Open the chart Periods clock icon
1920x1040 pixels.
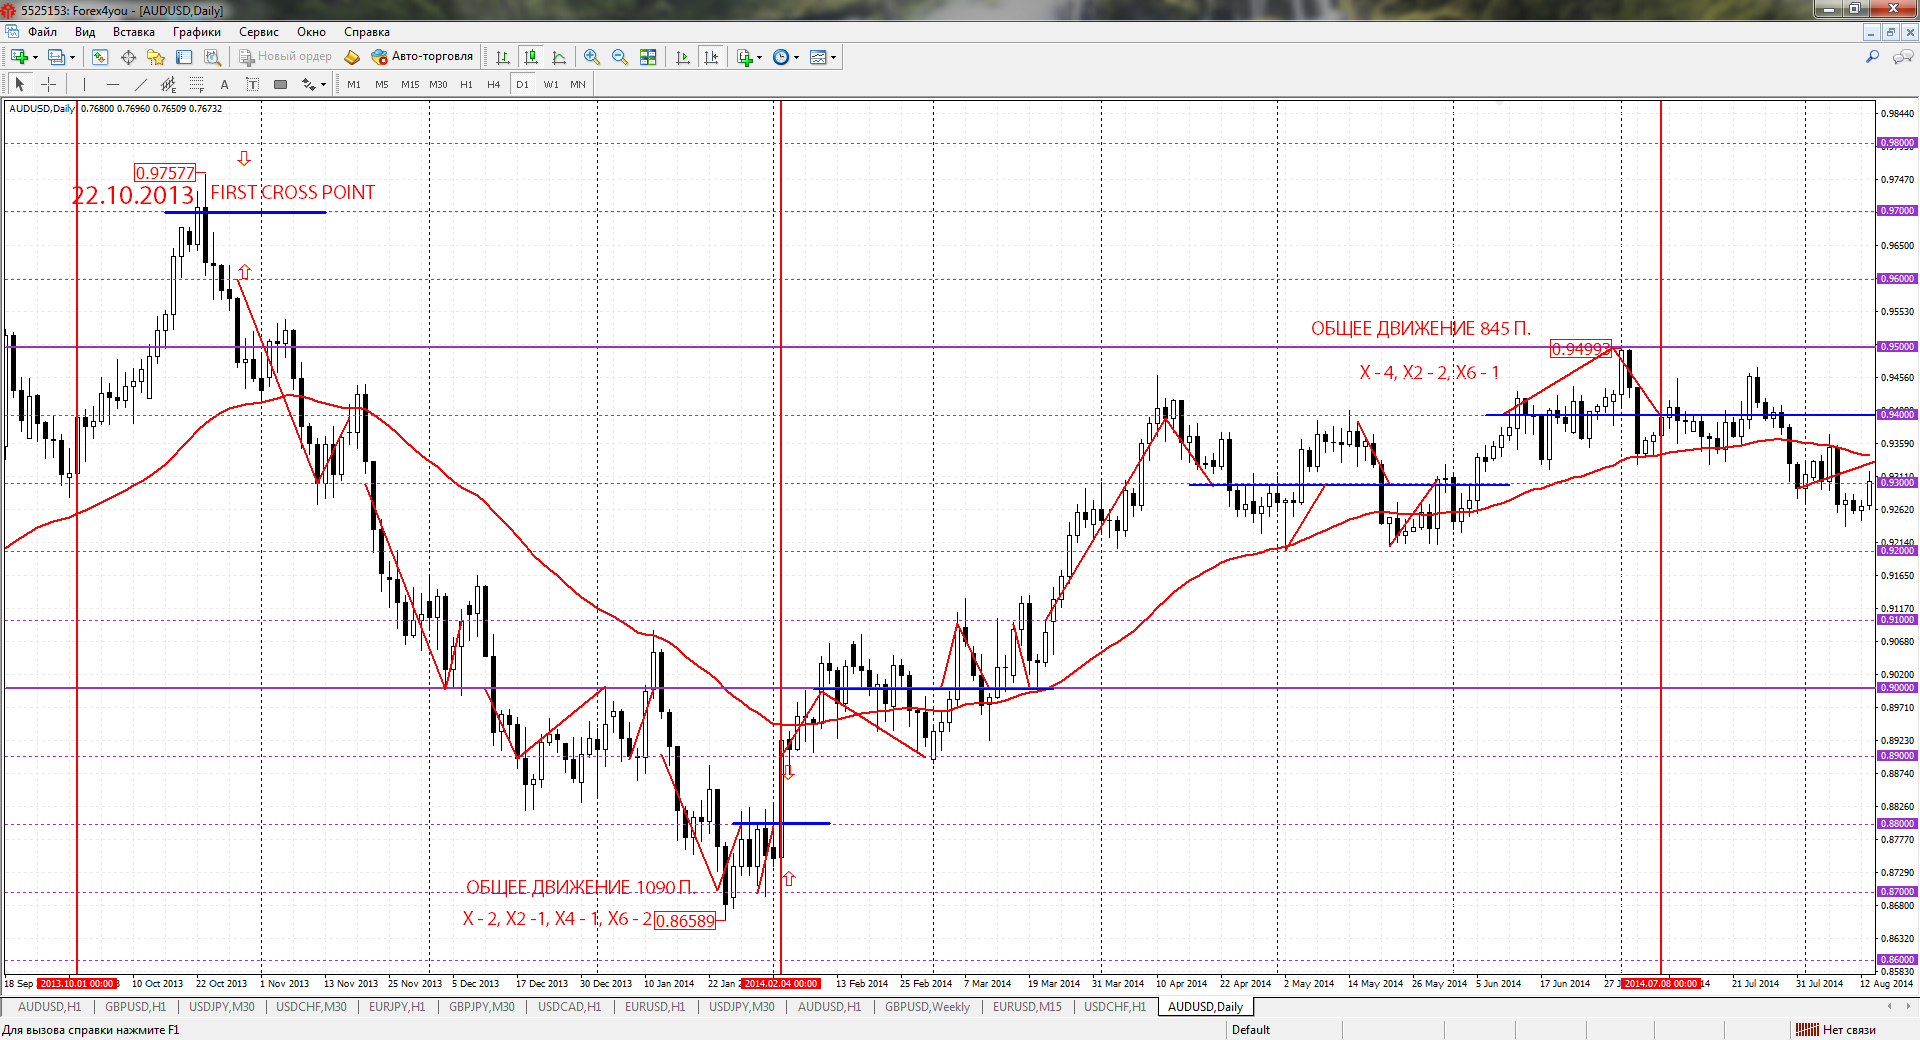[x=781, y=57]
